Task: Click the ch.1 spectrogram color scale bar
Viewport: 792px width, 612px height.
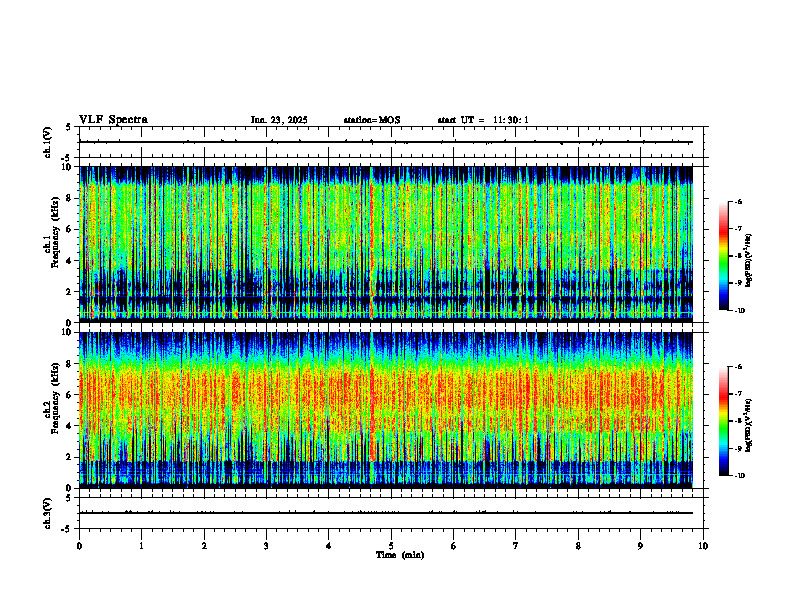Action: 724,256
